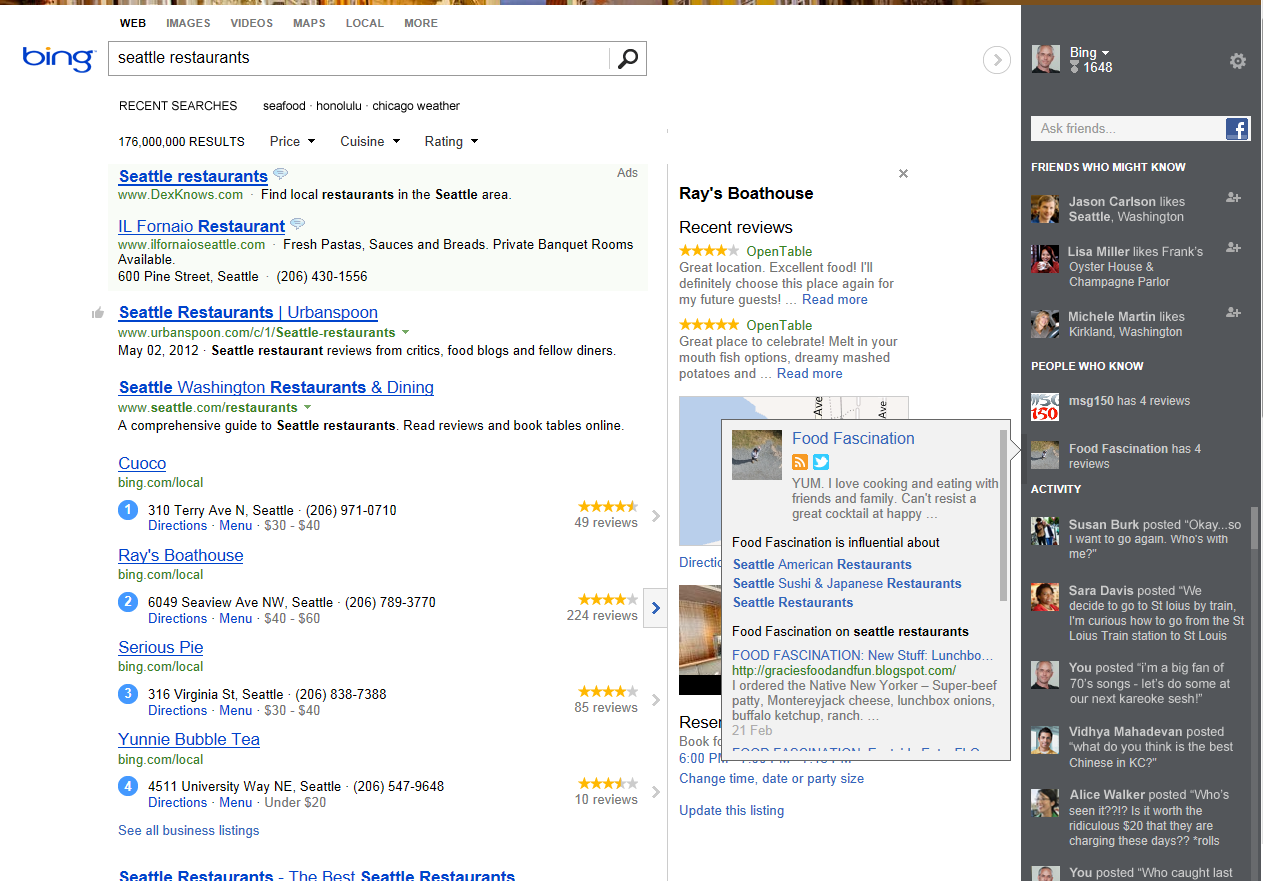Click See all business listings

pyautogui.click(x=188, y=830)
